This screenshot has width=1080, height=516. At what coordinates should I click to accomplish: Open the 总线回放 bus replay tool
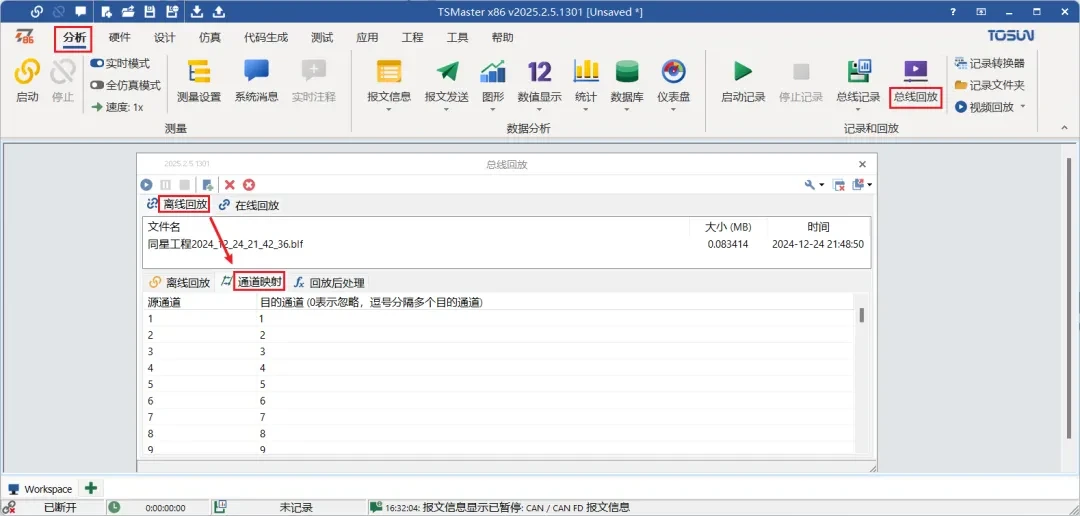point(915,79)
